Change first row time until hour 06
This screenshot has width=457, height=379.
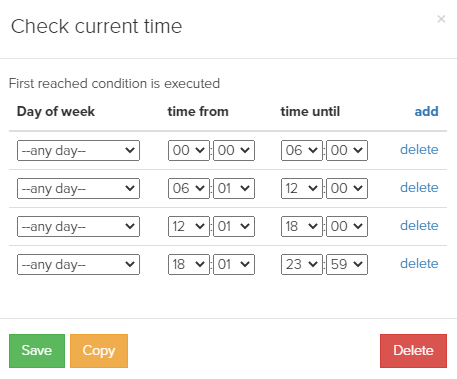[302, 150]
